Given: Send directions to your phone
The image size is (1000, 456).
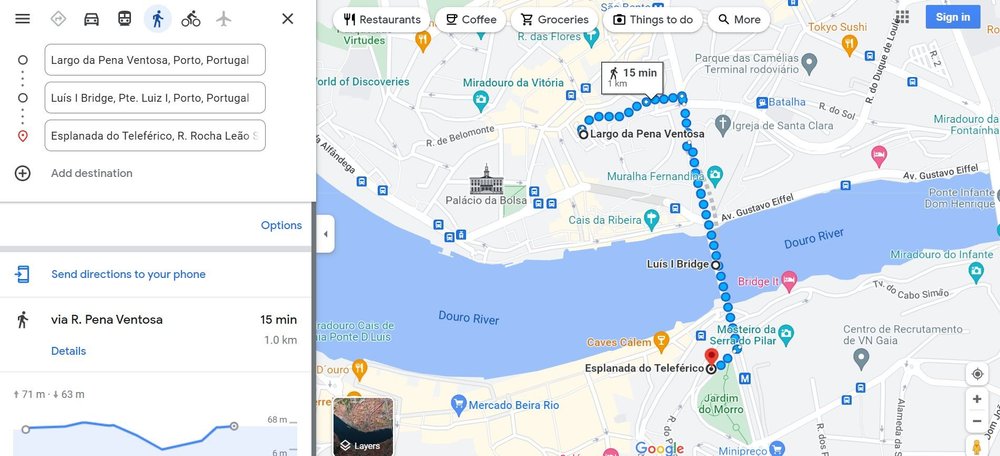Looking at the screenshot, I should (x=128, y=274).
